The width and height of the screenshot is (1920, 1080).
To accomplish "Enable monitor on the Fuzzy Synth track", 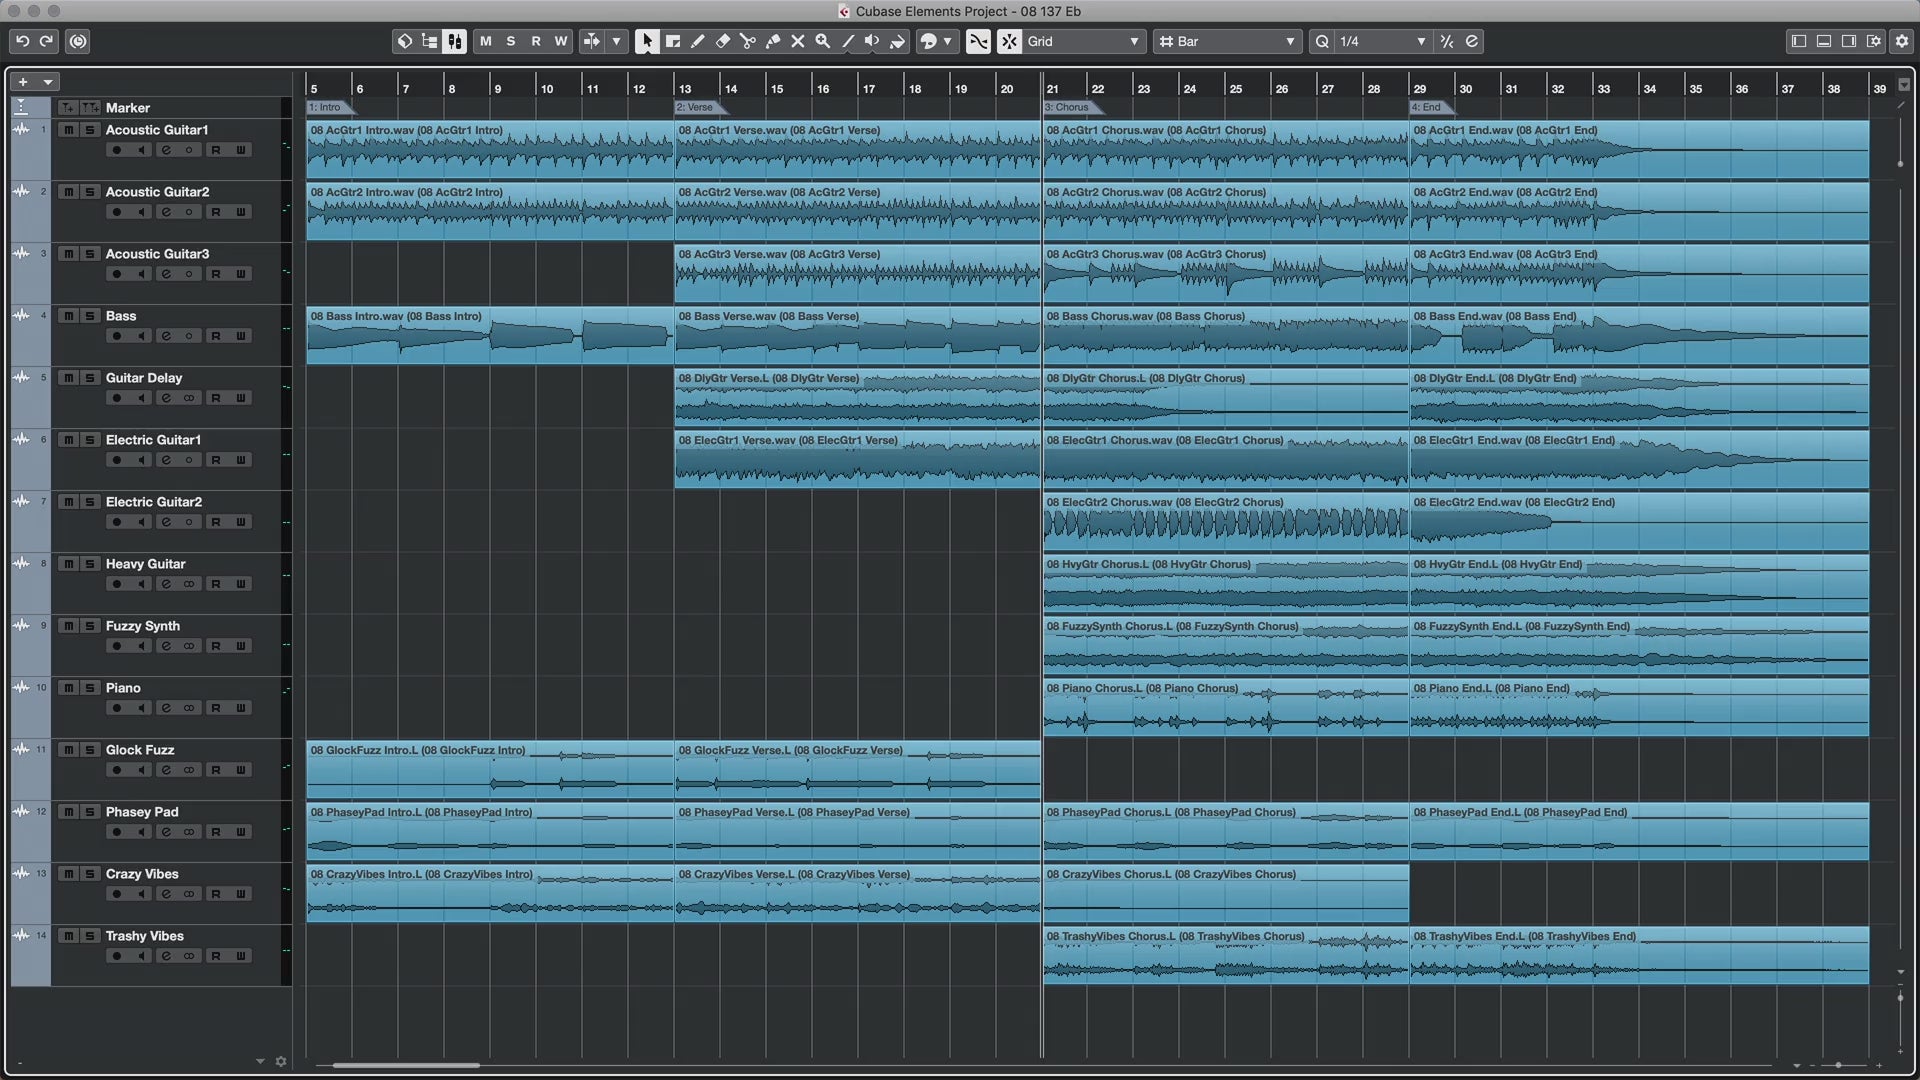I will [x=141, y=646].
